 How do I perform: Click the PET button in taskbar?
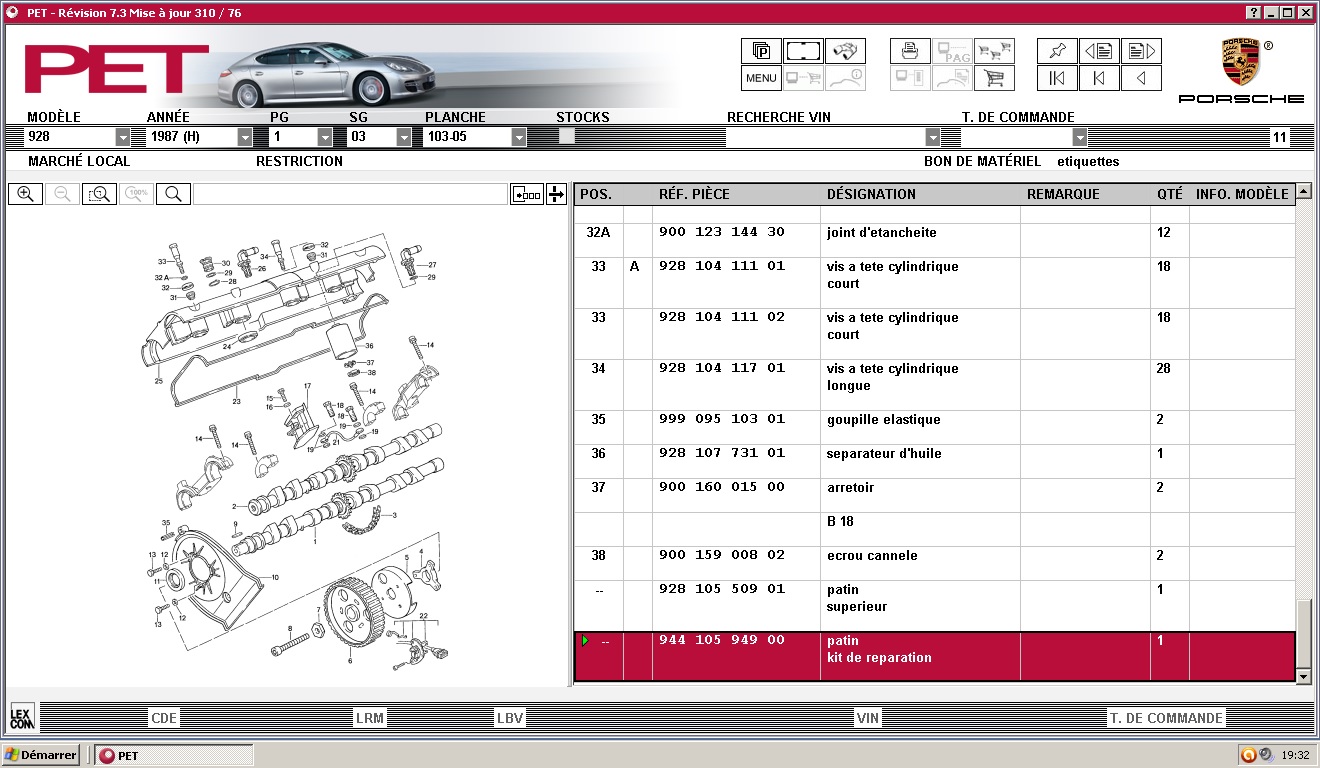pyautogui.click(x=173, y=755)
